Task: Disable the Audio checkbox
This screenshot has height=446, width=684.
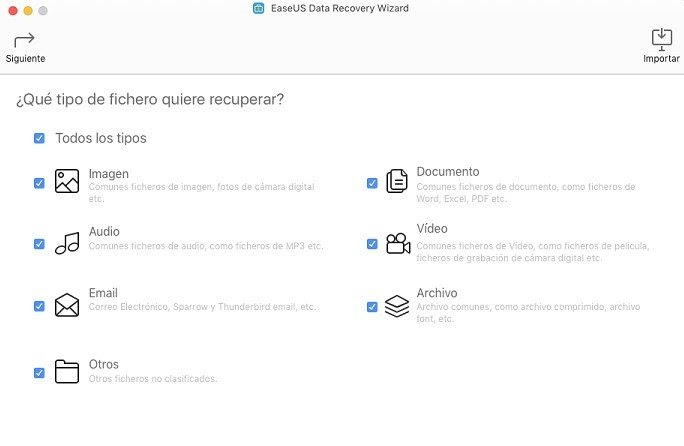Action: click(x=39, y=244)
